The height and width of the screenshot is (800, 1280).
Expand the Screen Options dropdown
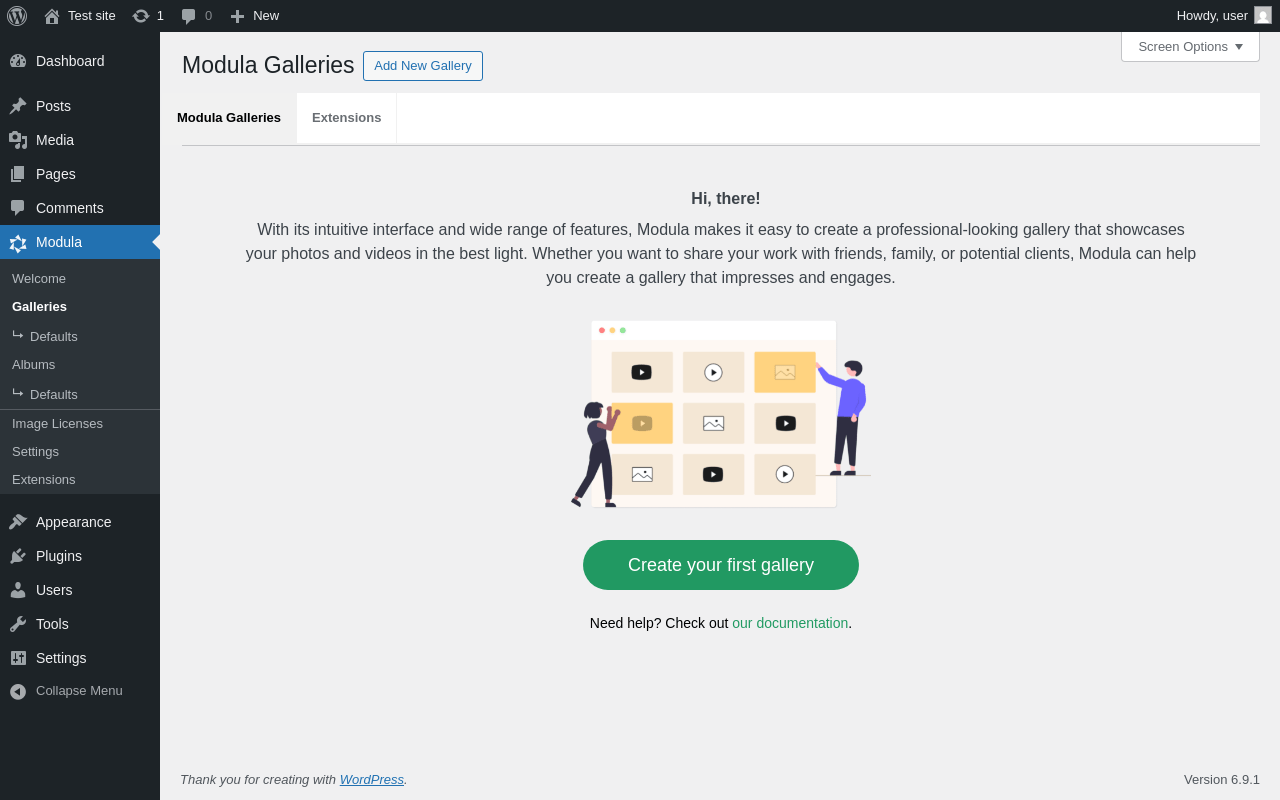pos(1190,46)
